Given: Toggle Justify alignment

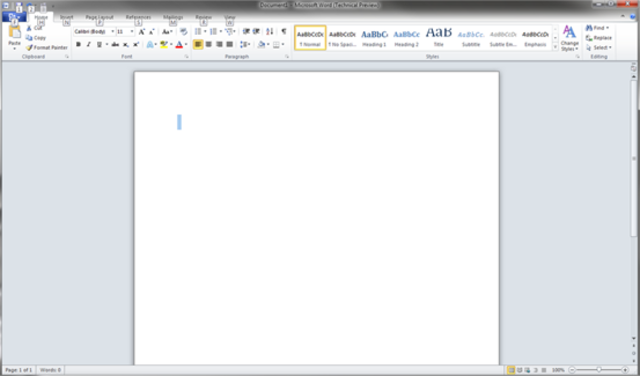Looking at the screenshot, I should (x=229, y=44).
